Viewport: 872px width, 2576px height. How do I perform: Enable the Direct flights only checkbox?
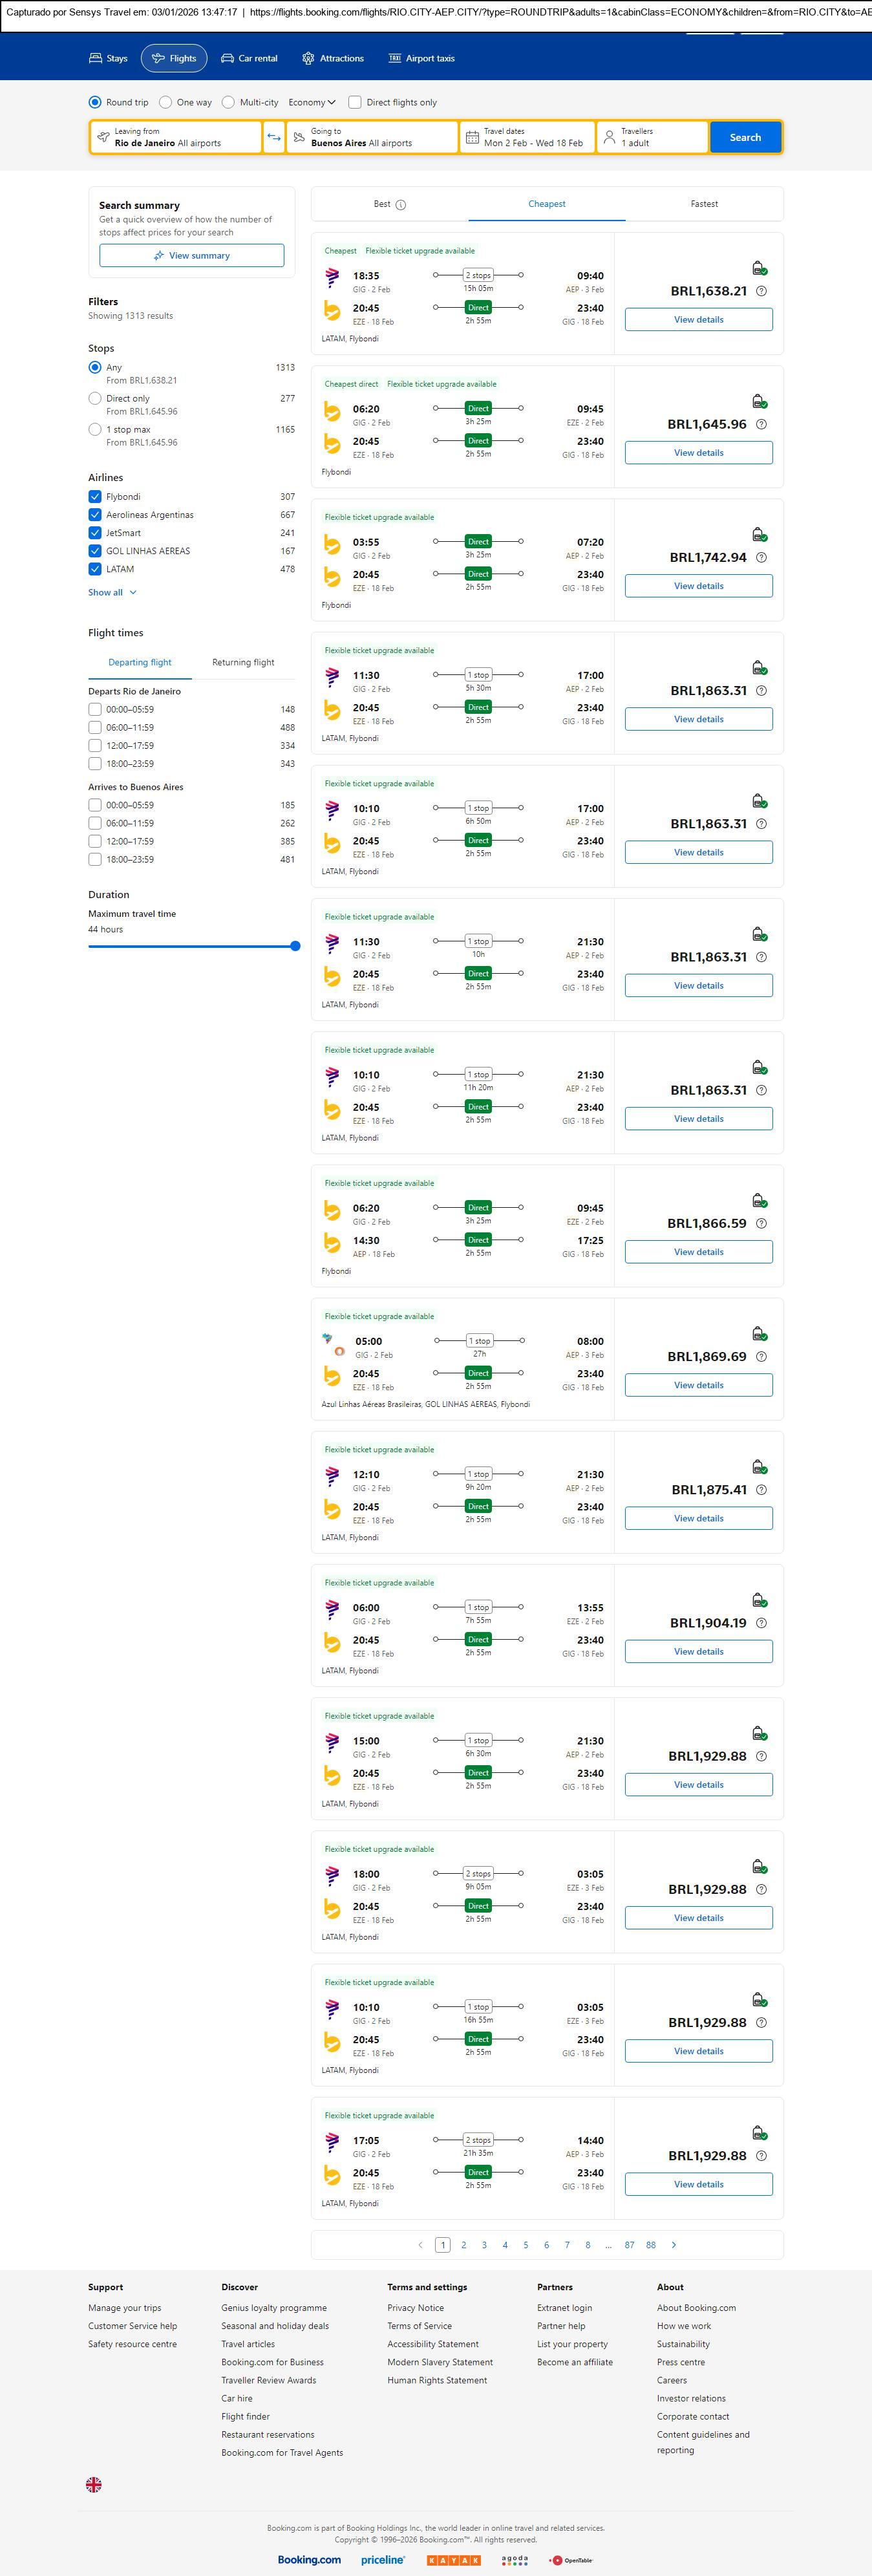click(x=354, y=102)
